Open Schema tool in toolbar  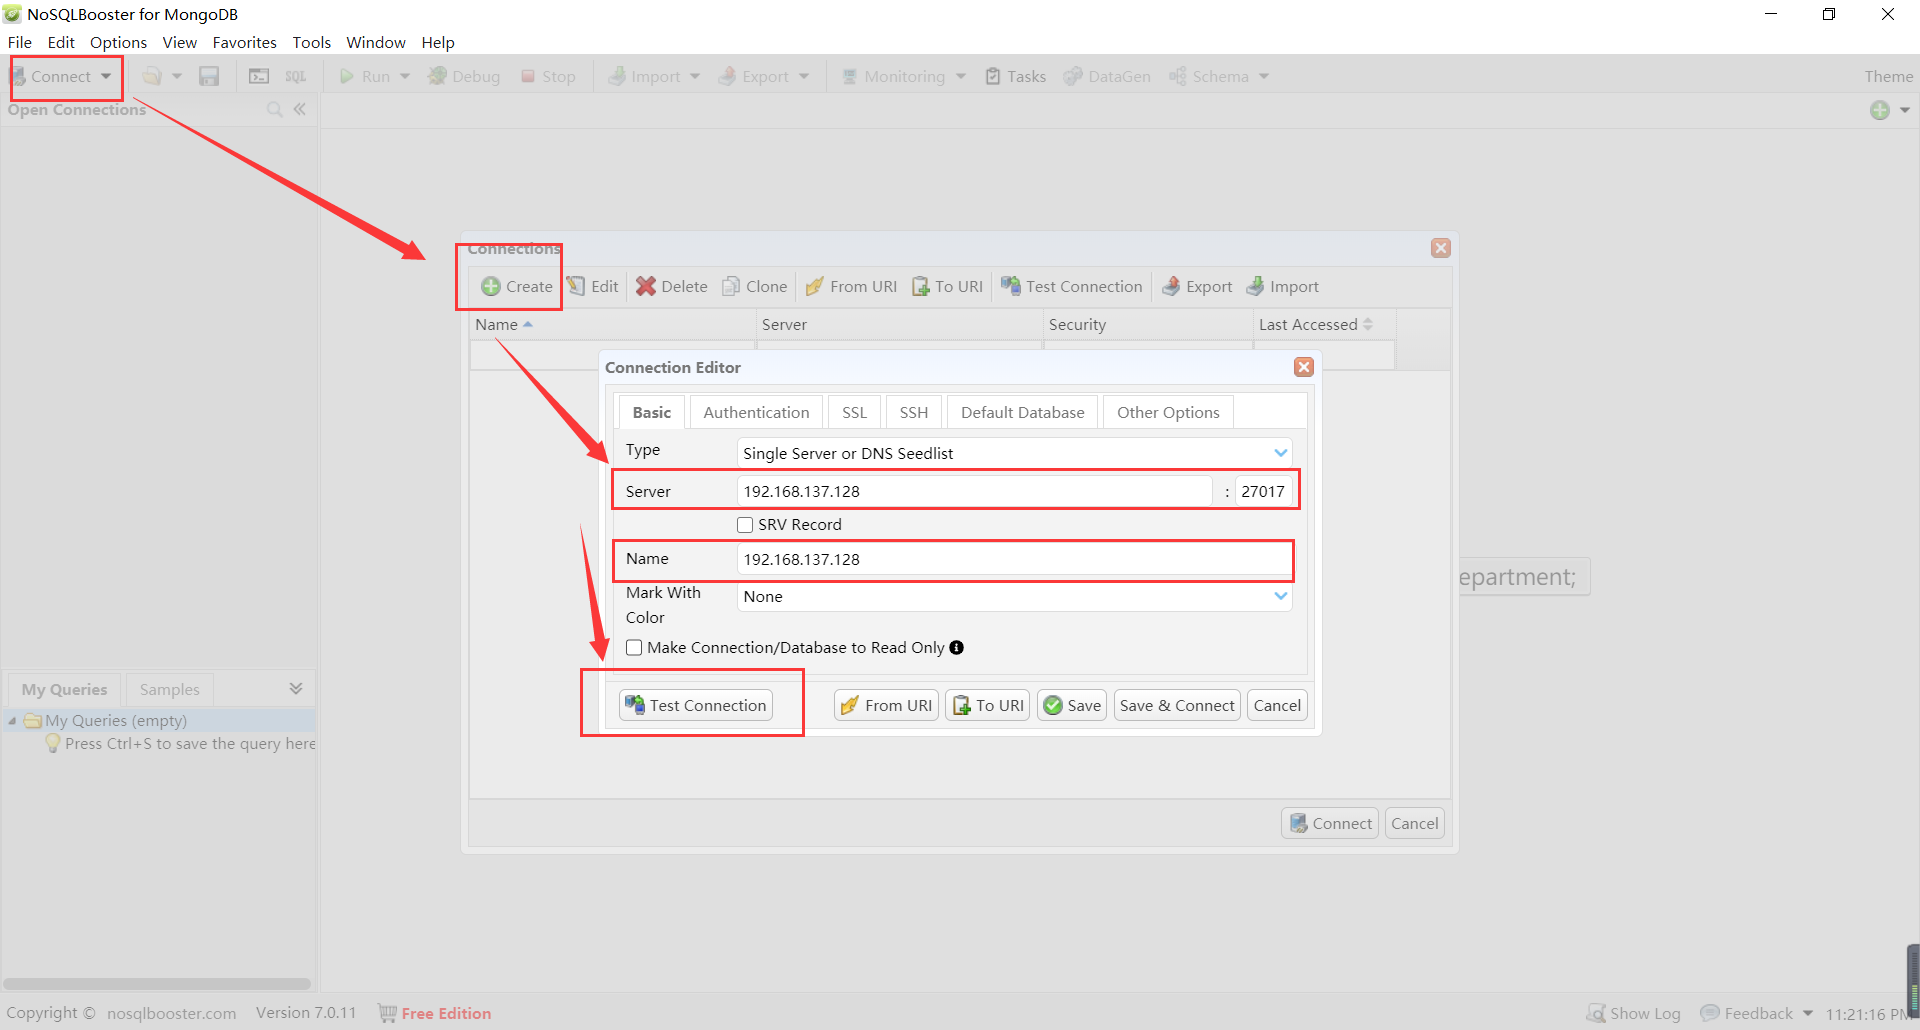click(x=1209, y=76)
